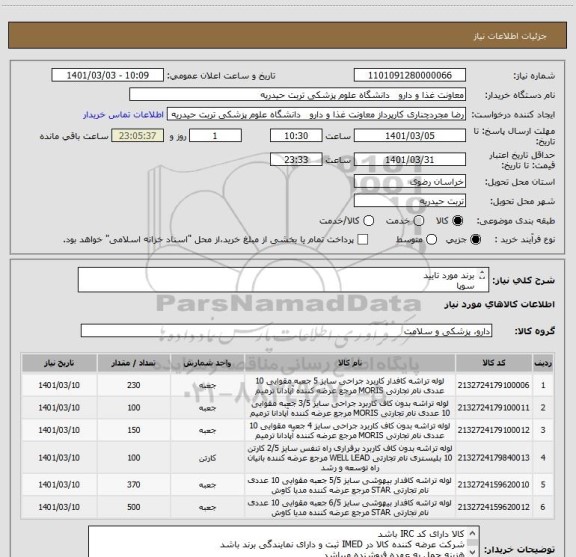
Task: Click public announcement date field 1401/03/03 - 10:09
Action: (x=108, y=75)
